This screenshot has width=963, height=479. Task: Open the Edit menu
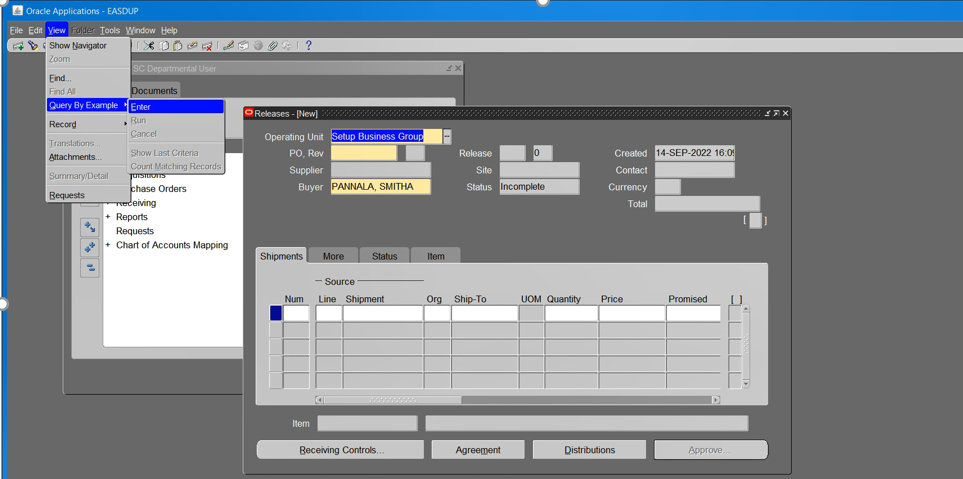[x=35, y=30]
